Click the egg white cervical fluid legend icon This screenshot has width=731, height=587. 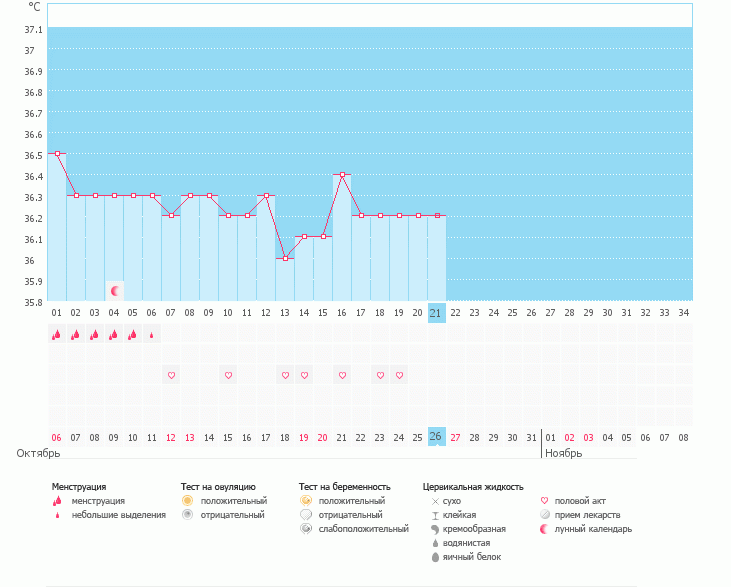click(x=435, y=557)
